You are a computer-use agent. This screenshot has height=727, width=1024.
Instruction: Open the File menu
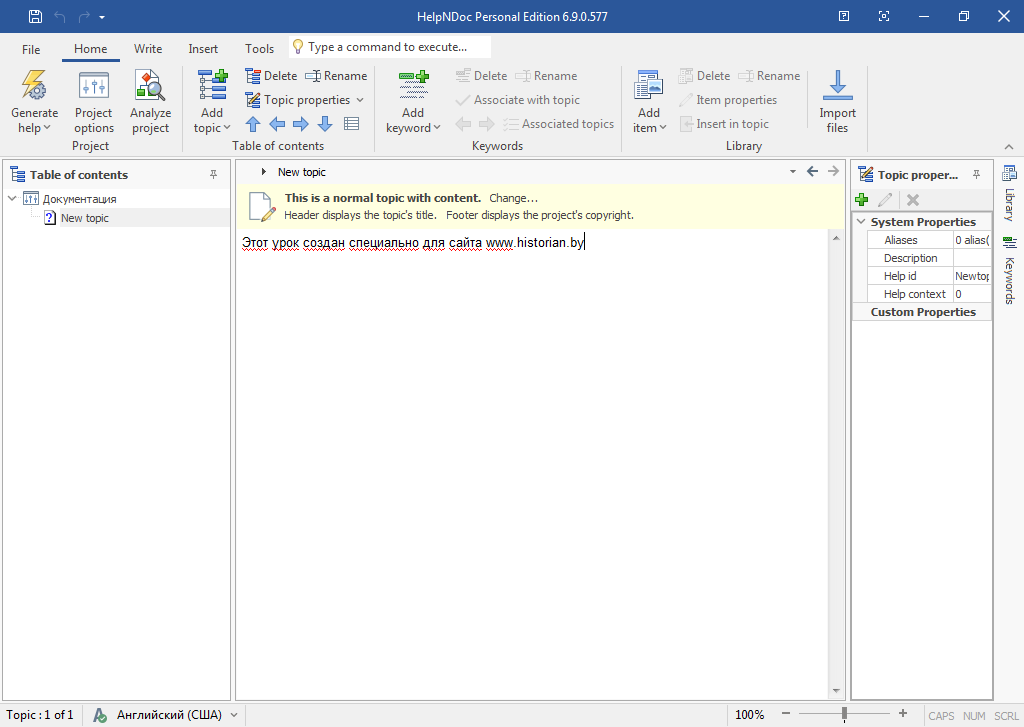point(31,49)
